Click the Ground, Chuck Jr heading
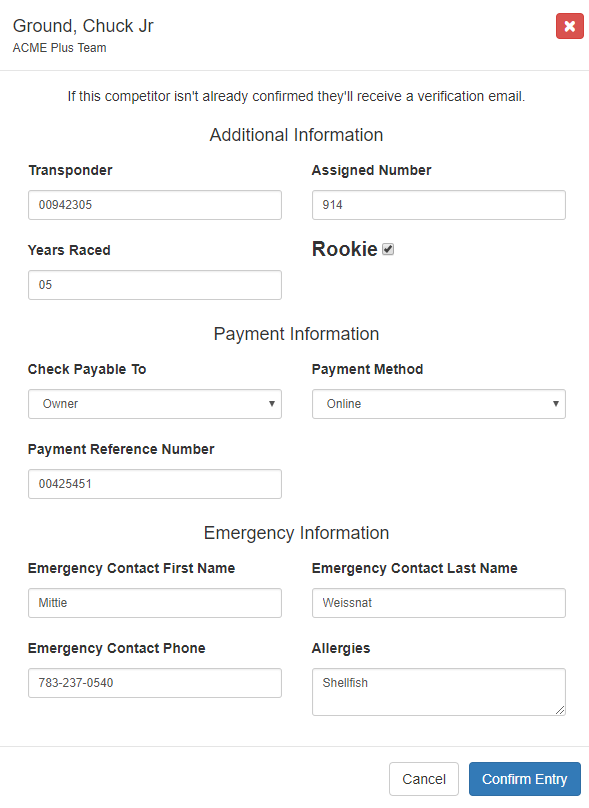The image size is (589, 808). (83, 26)
